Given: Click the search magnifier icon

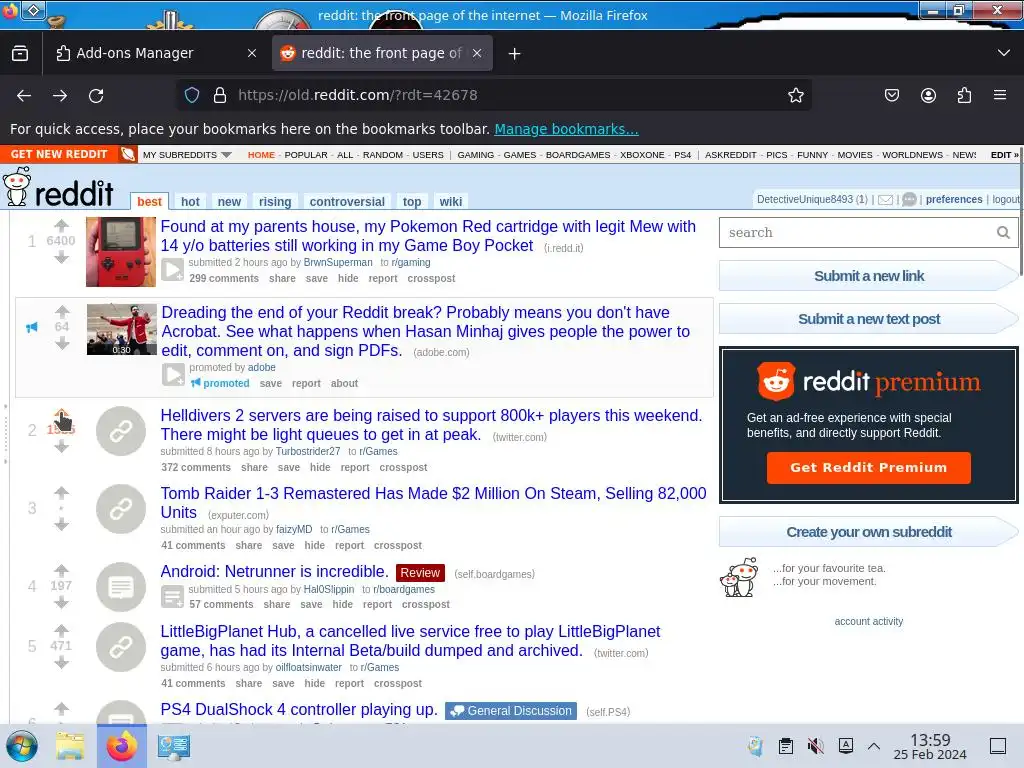Looking at the screenshot, I should [1004, 232].
